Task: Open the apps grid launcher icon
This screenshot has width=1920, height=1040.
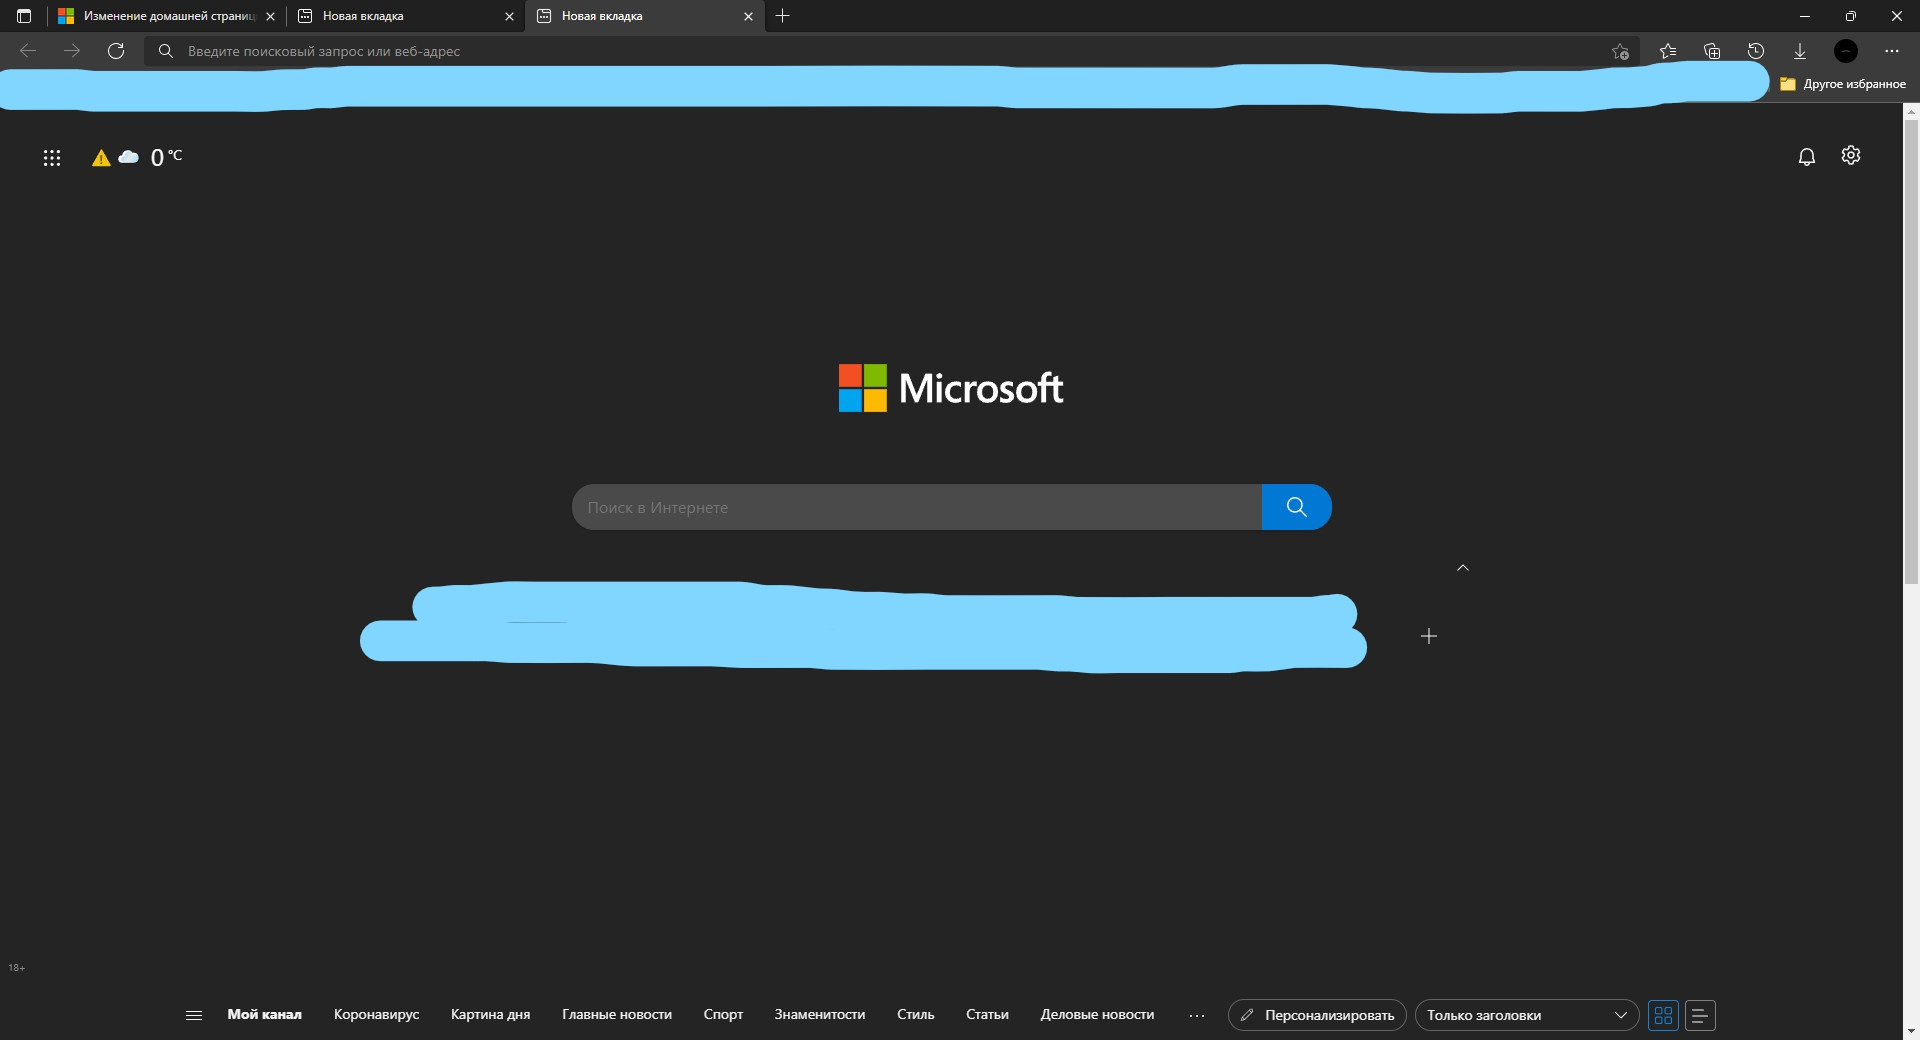Action: (x=52, y=157)
